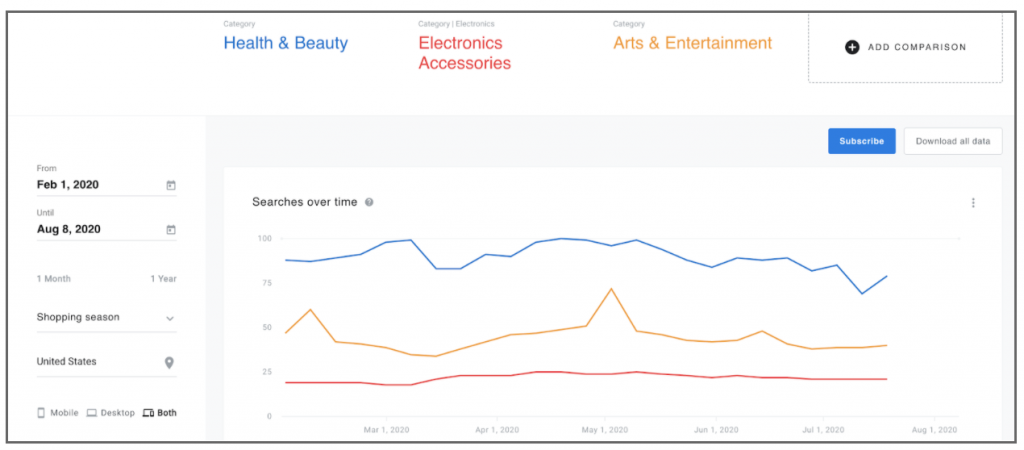The image size is (1024, 450).
Task: Select the 1 Month time range
Action: tap(54, 279)
